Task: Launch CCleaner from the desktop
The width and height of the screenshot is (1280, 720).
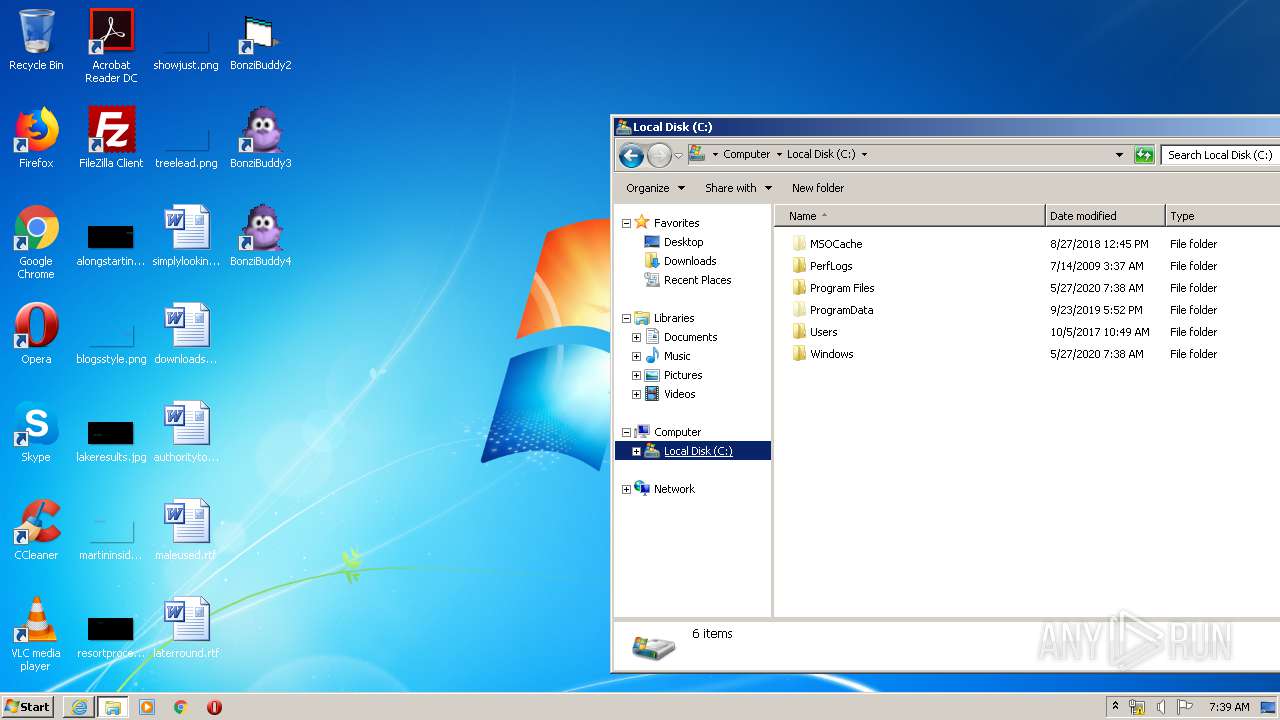Action: point(36,530)
